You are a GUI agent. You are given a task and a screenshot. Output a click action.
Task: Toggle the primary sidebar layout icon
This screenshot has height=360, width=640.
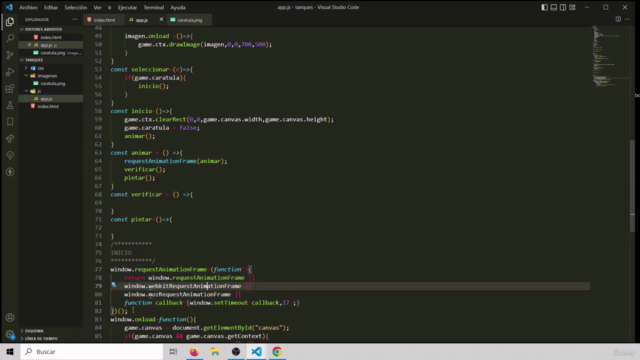pos(544,7)
